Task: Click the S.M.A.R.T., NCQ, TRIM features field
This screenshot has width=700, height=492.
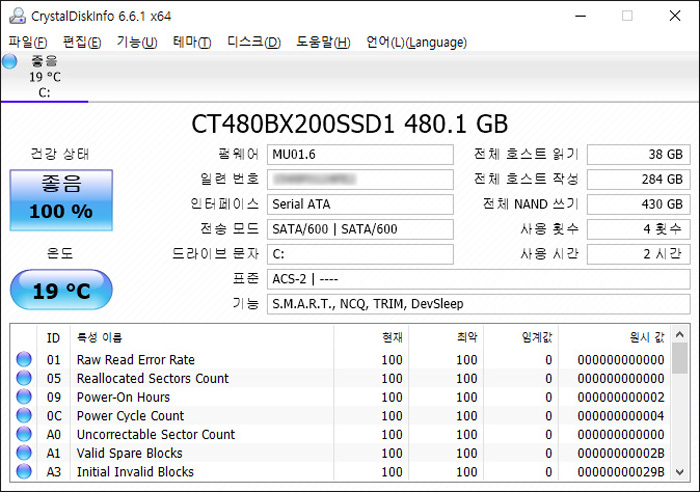Action: tap(479, 304)
